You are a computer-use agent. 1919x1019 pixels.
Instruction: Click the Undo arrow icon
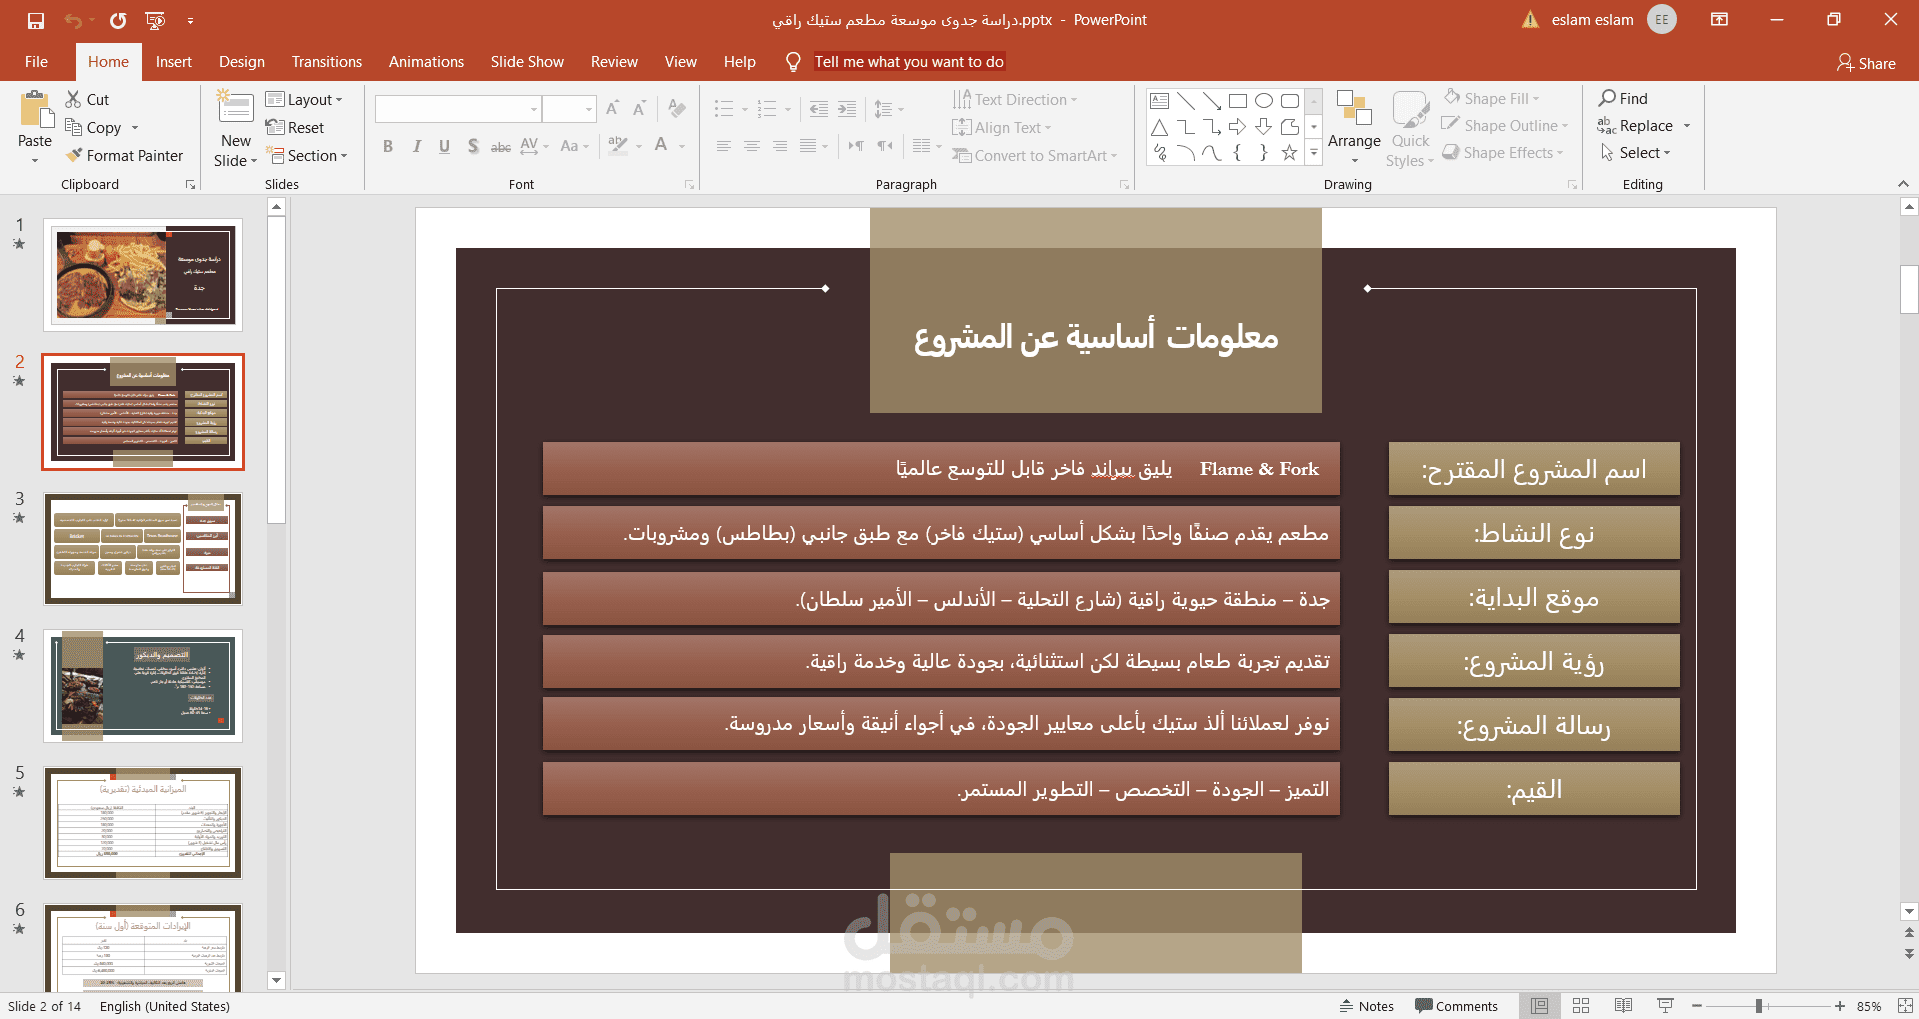[72, 20]
